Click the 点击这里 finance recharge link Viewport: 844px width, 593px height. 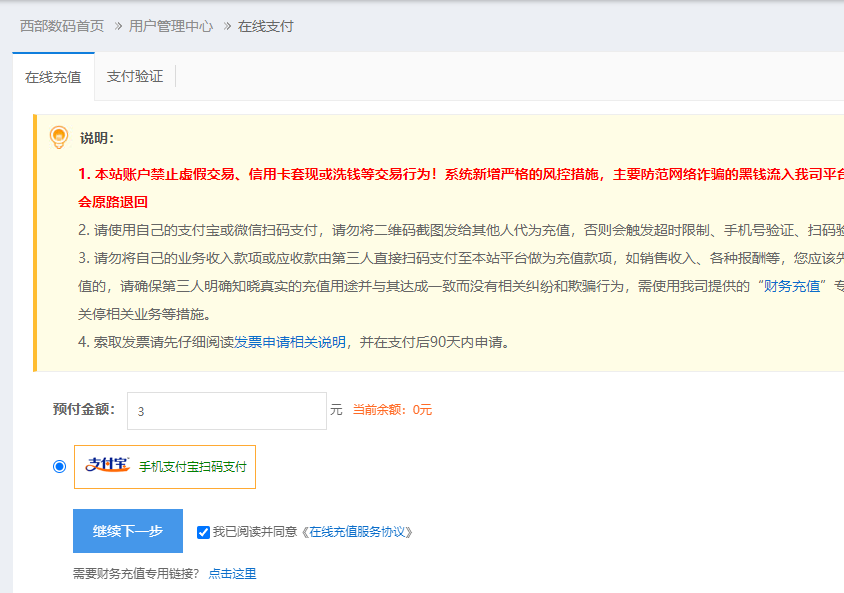pos(233,574)
